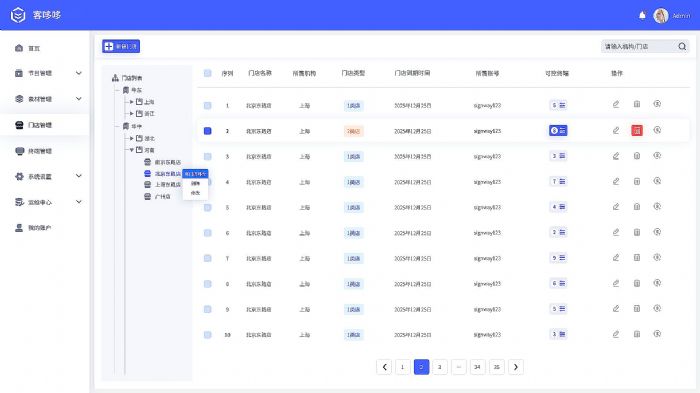Go to pagination page 3
Viewport: 700px width, 393px height.
pos(440,367)
